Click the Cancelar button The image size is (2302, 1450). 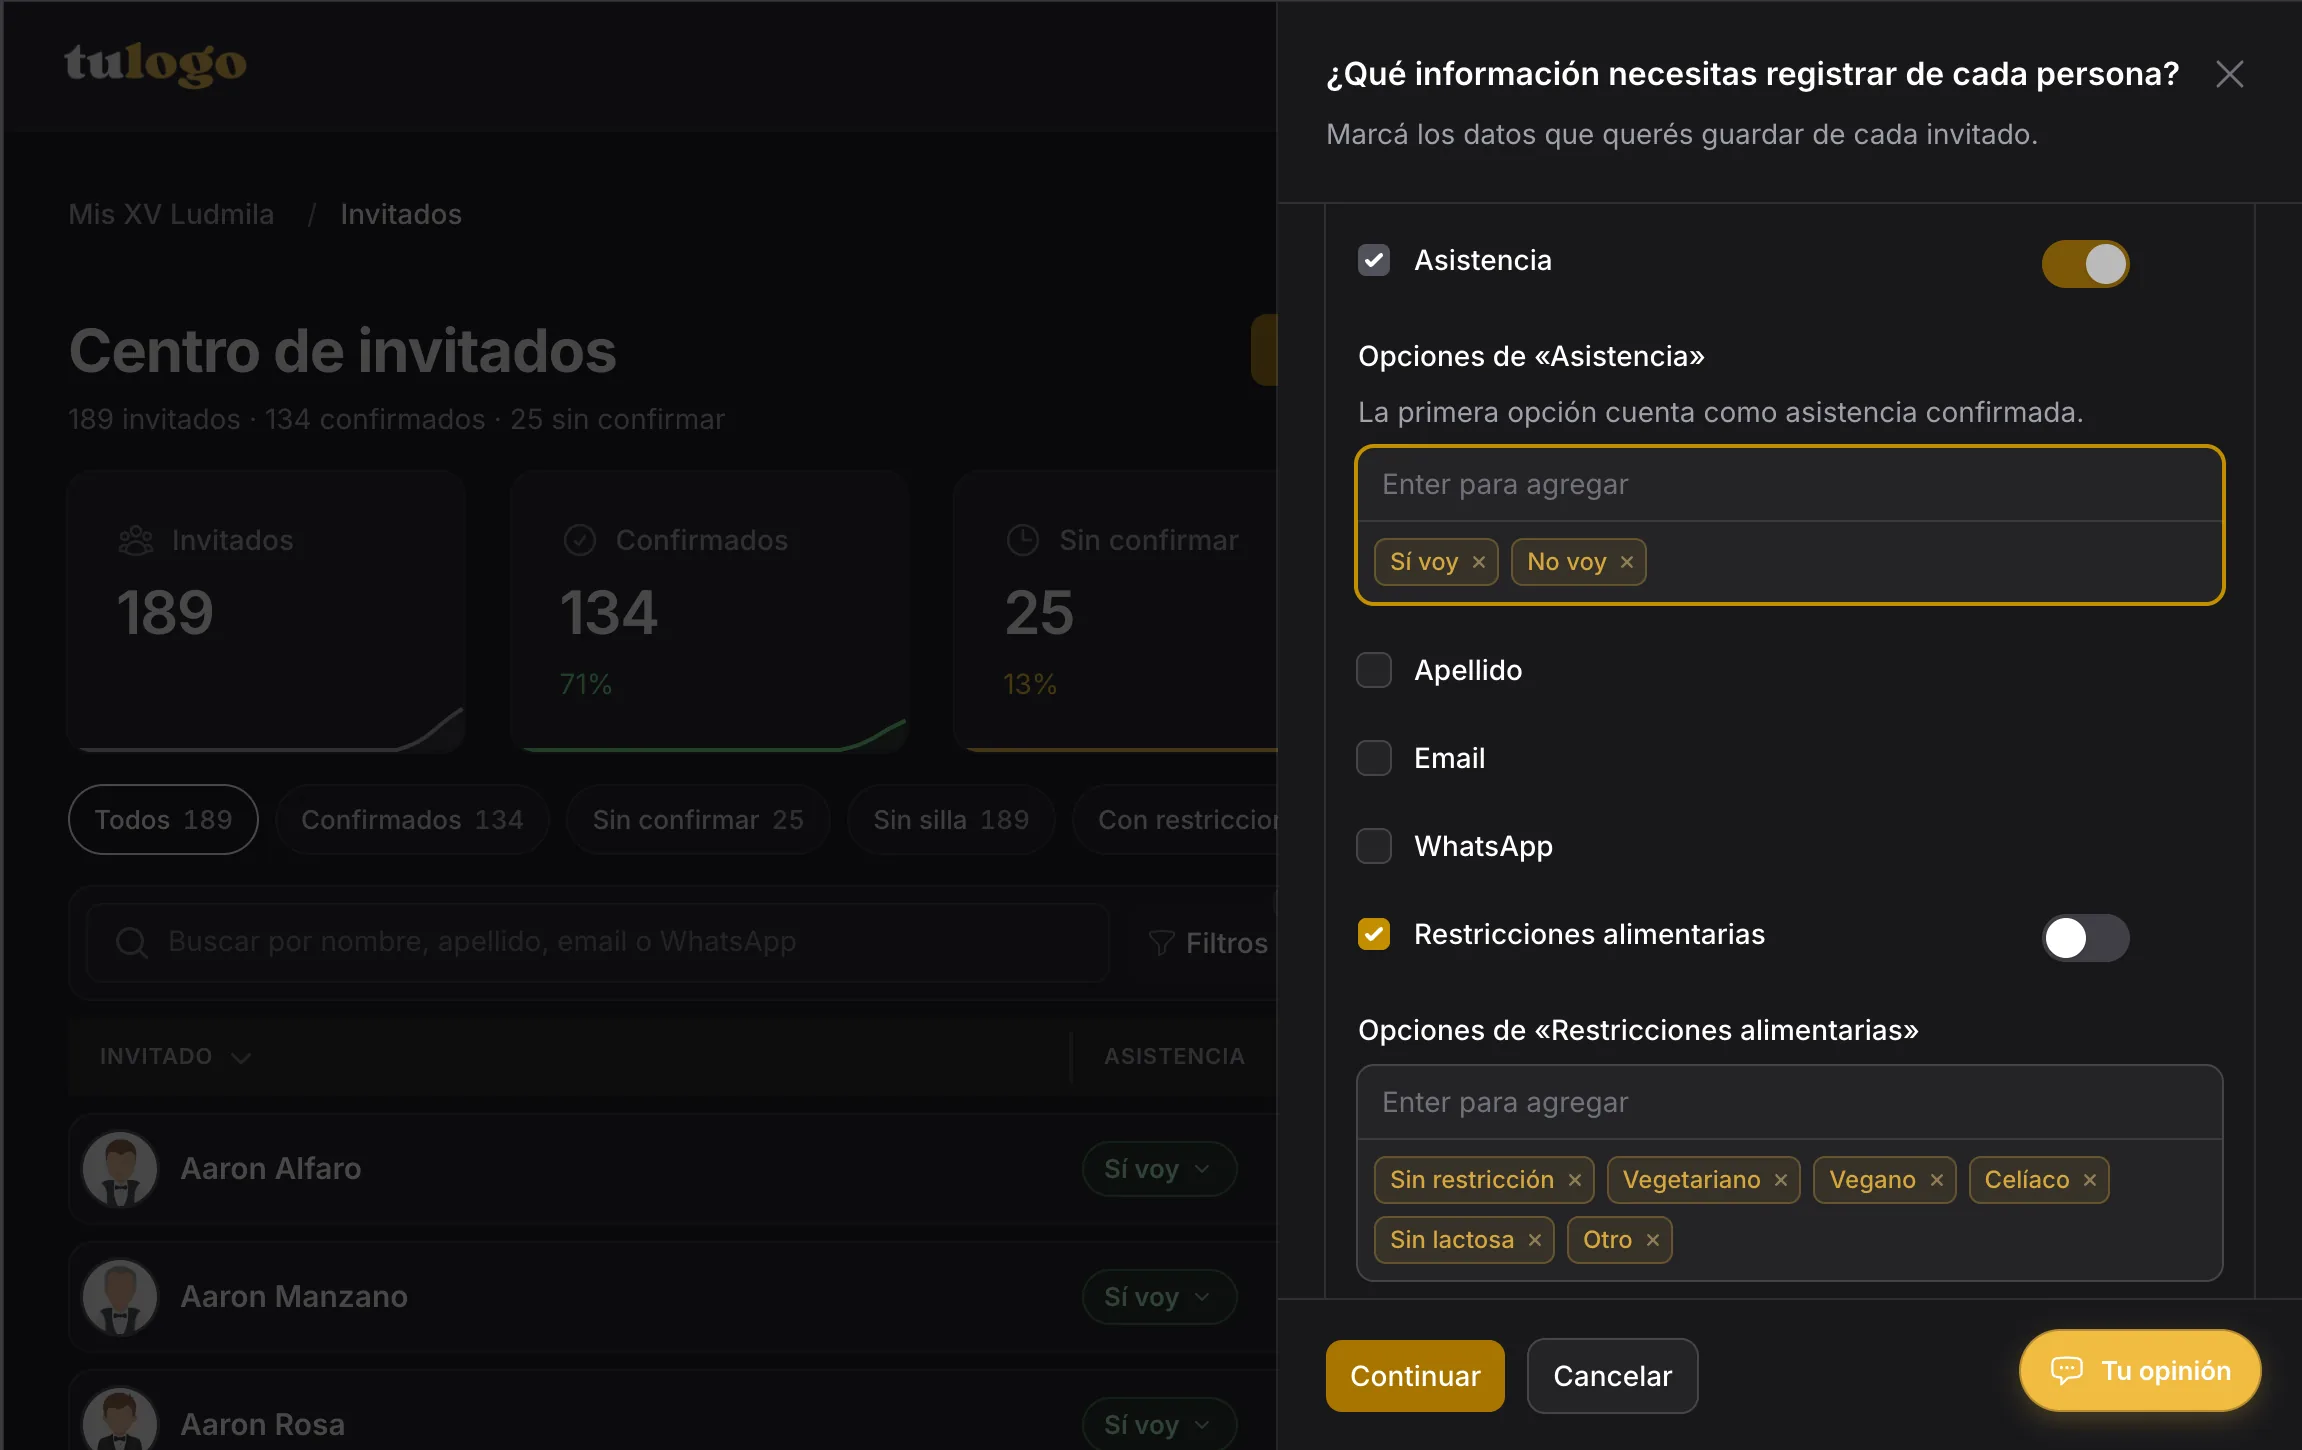click(x=1612, y=1376)
